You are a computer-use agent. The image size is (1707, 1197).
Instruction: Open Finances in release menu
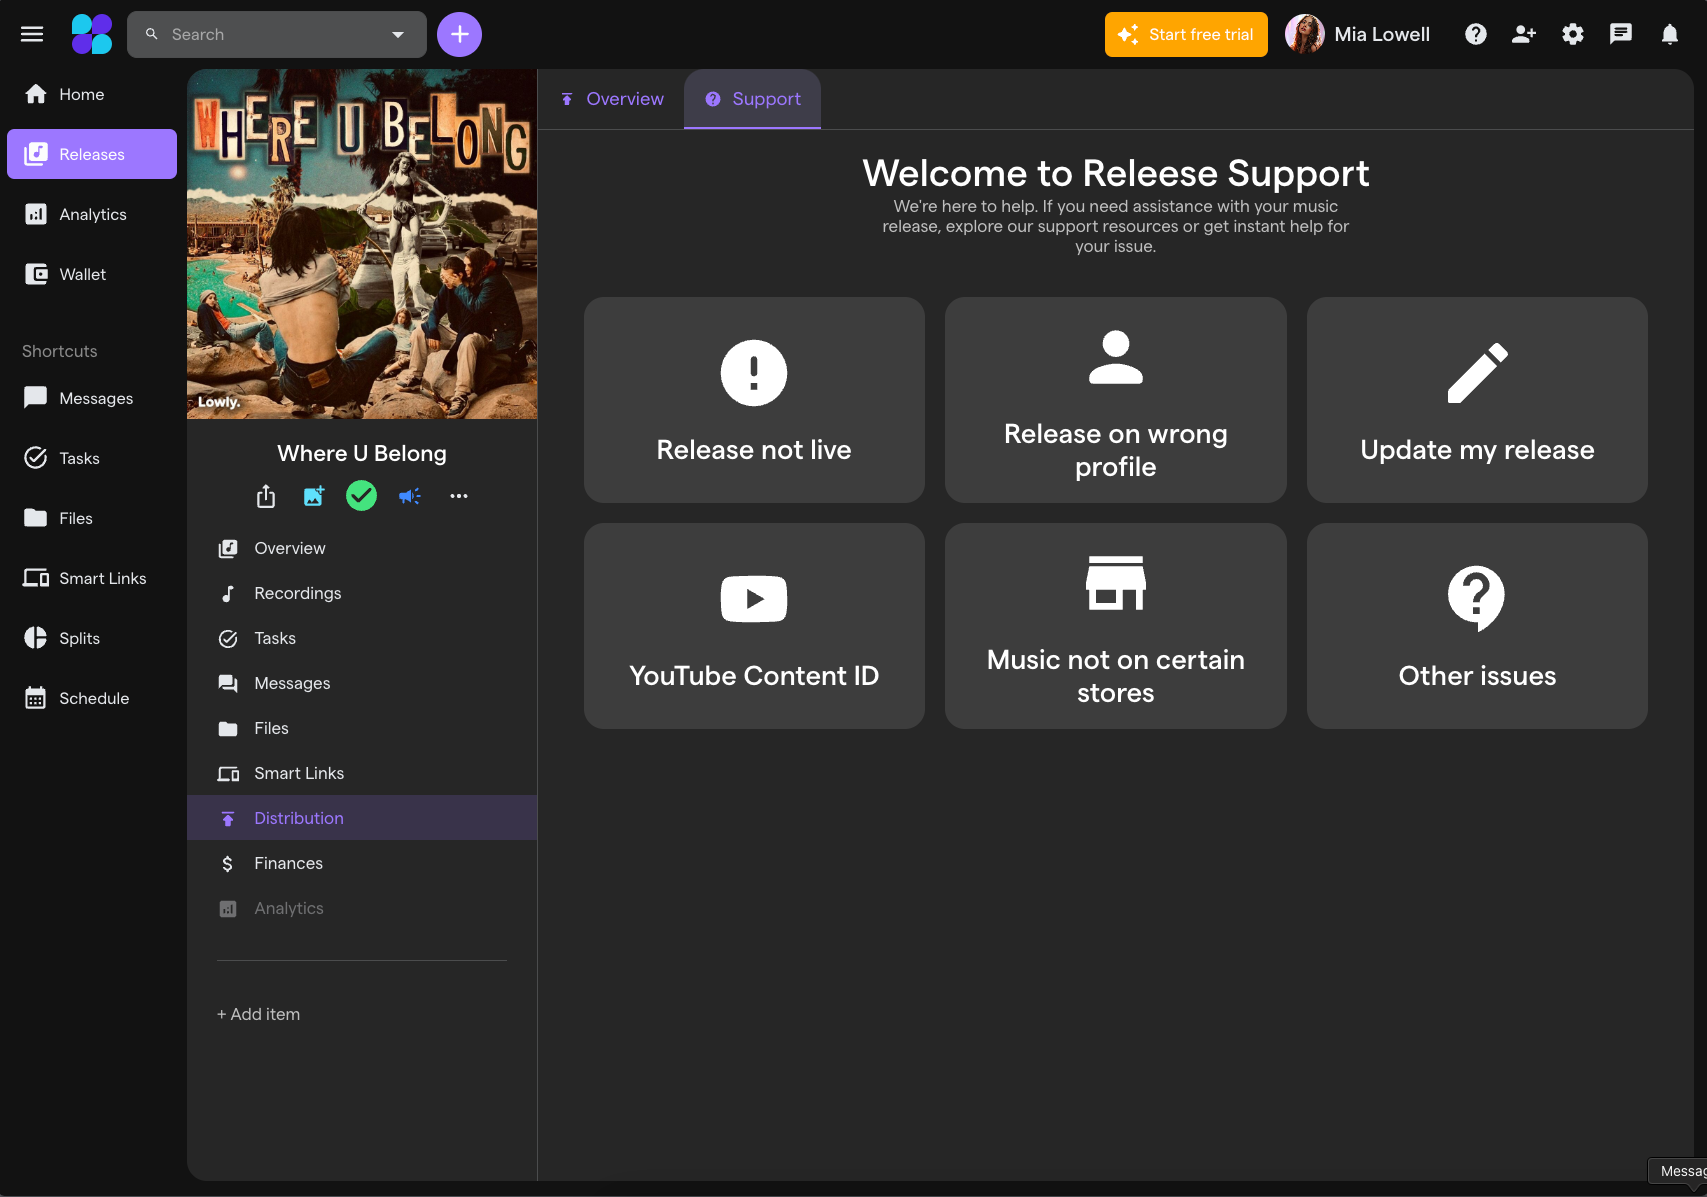coord(362,863)
